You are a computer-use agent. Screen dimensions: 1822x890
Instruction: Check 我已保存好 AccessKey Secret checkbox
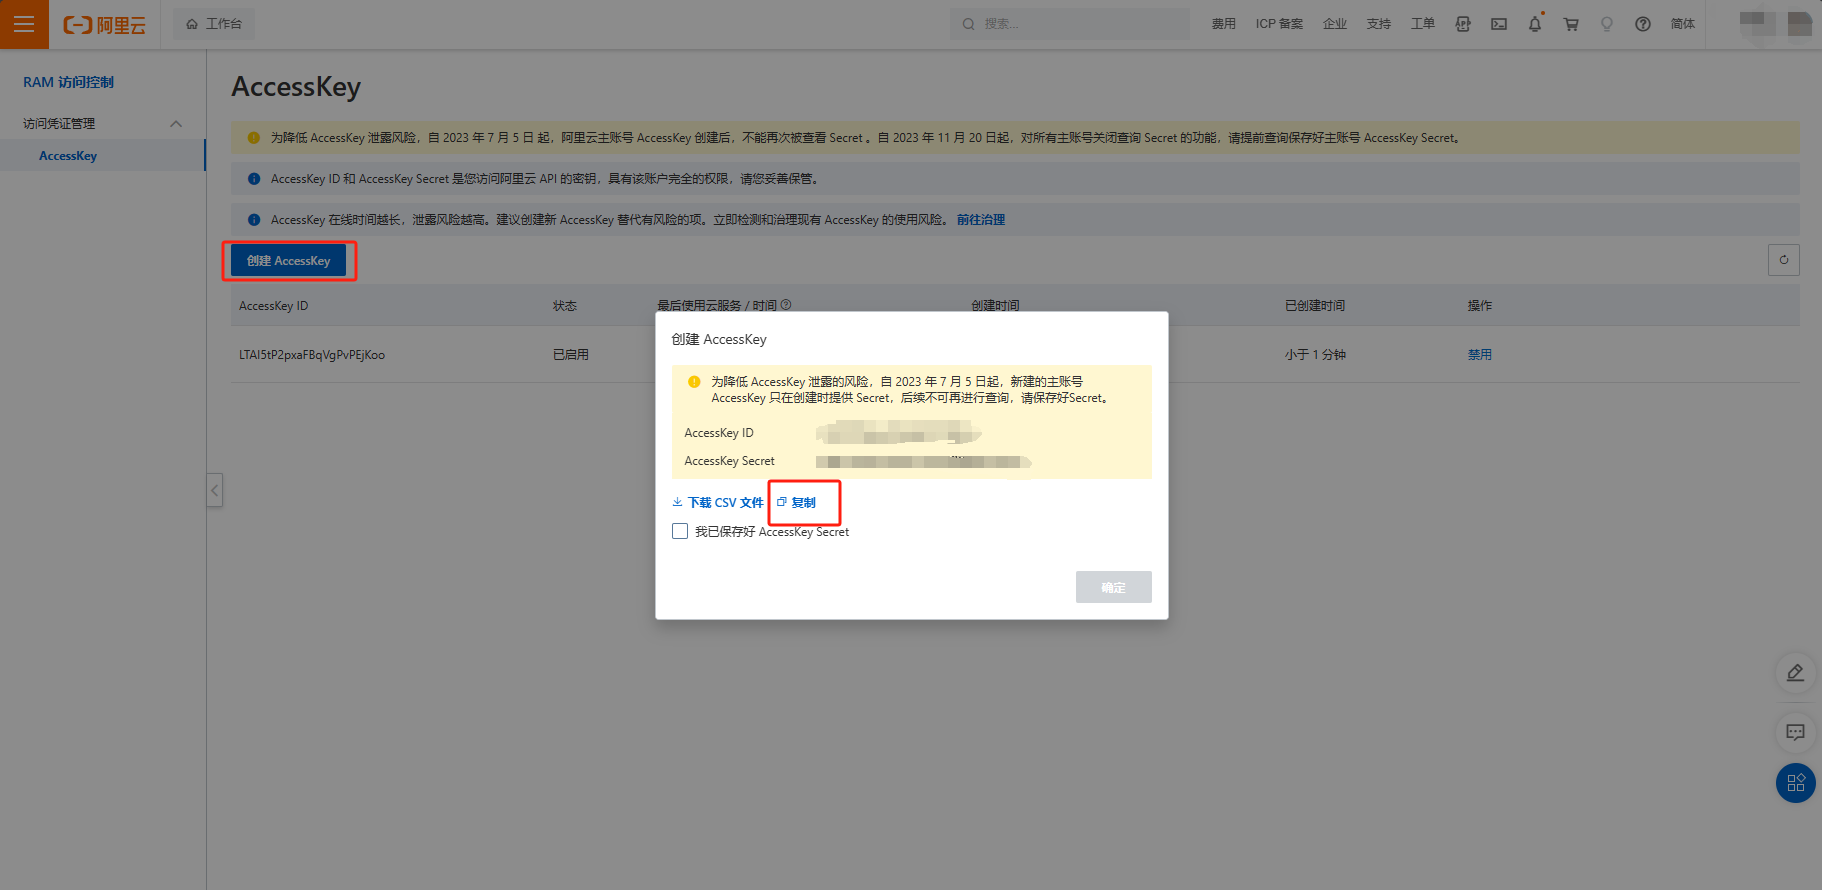(x=680, y=531)
